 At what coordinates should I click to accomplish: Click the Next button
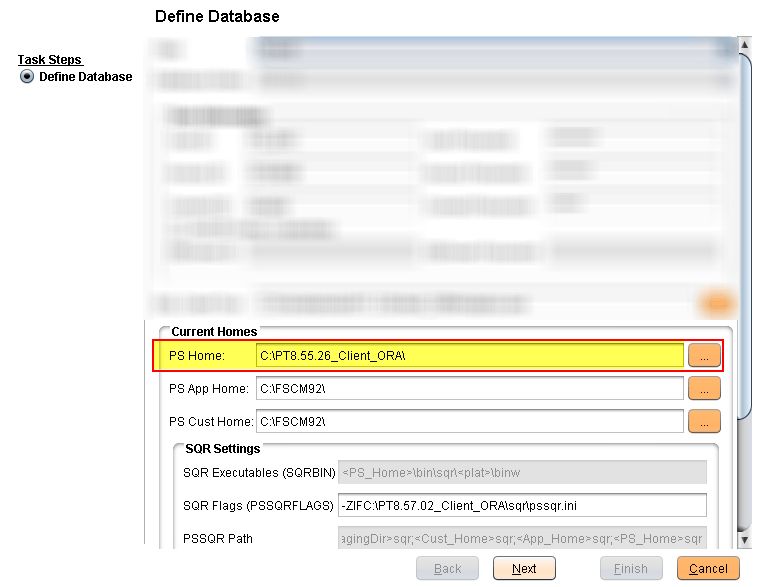click(524, 569)
